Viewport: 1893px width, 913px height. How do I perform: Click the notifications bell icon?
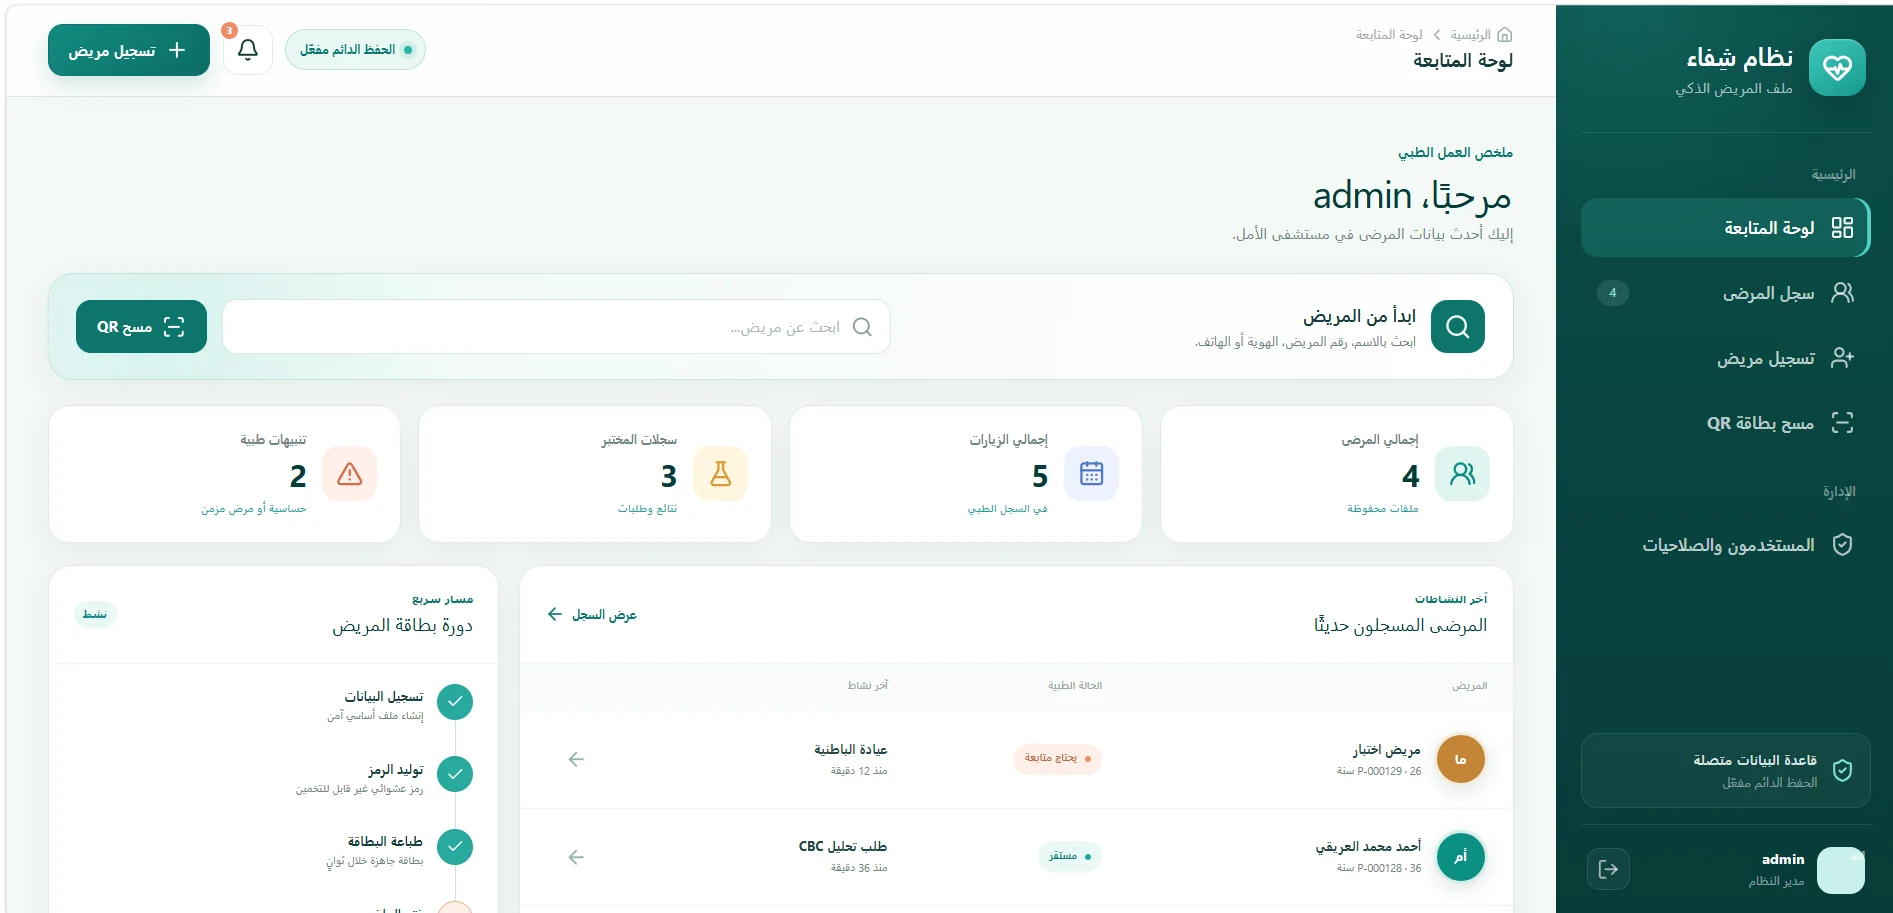(x=248, y=50)
